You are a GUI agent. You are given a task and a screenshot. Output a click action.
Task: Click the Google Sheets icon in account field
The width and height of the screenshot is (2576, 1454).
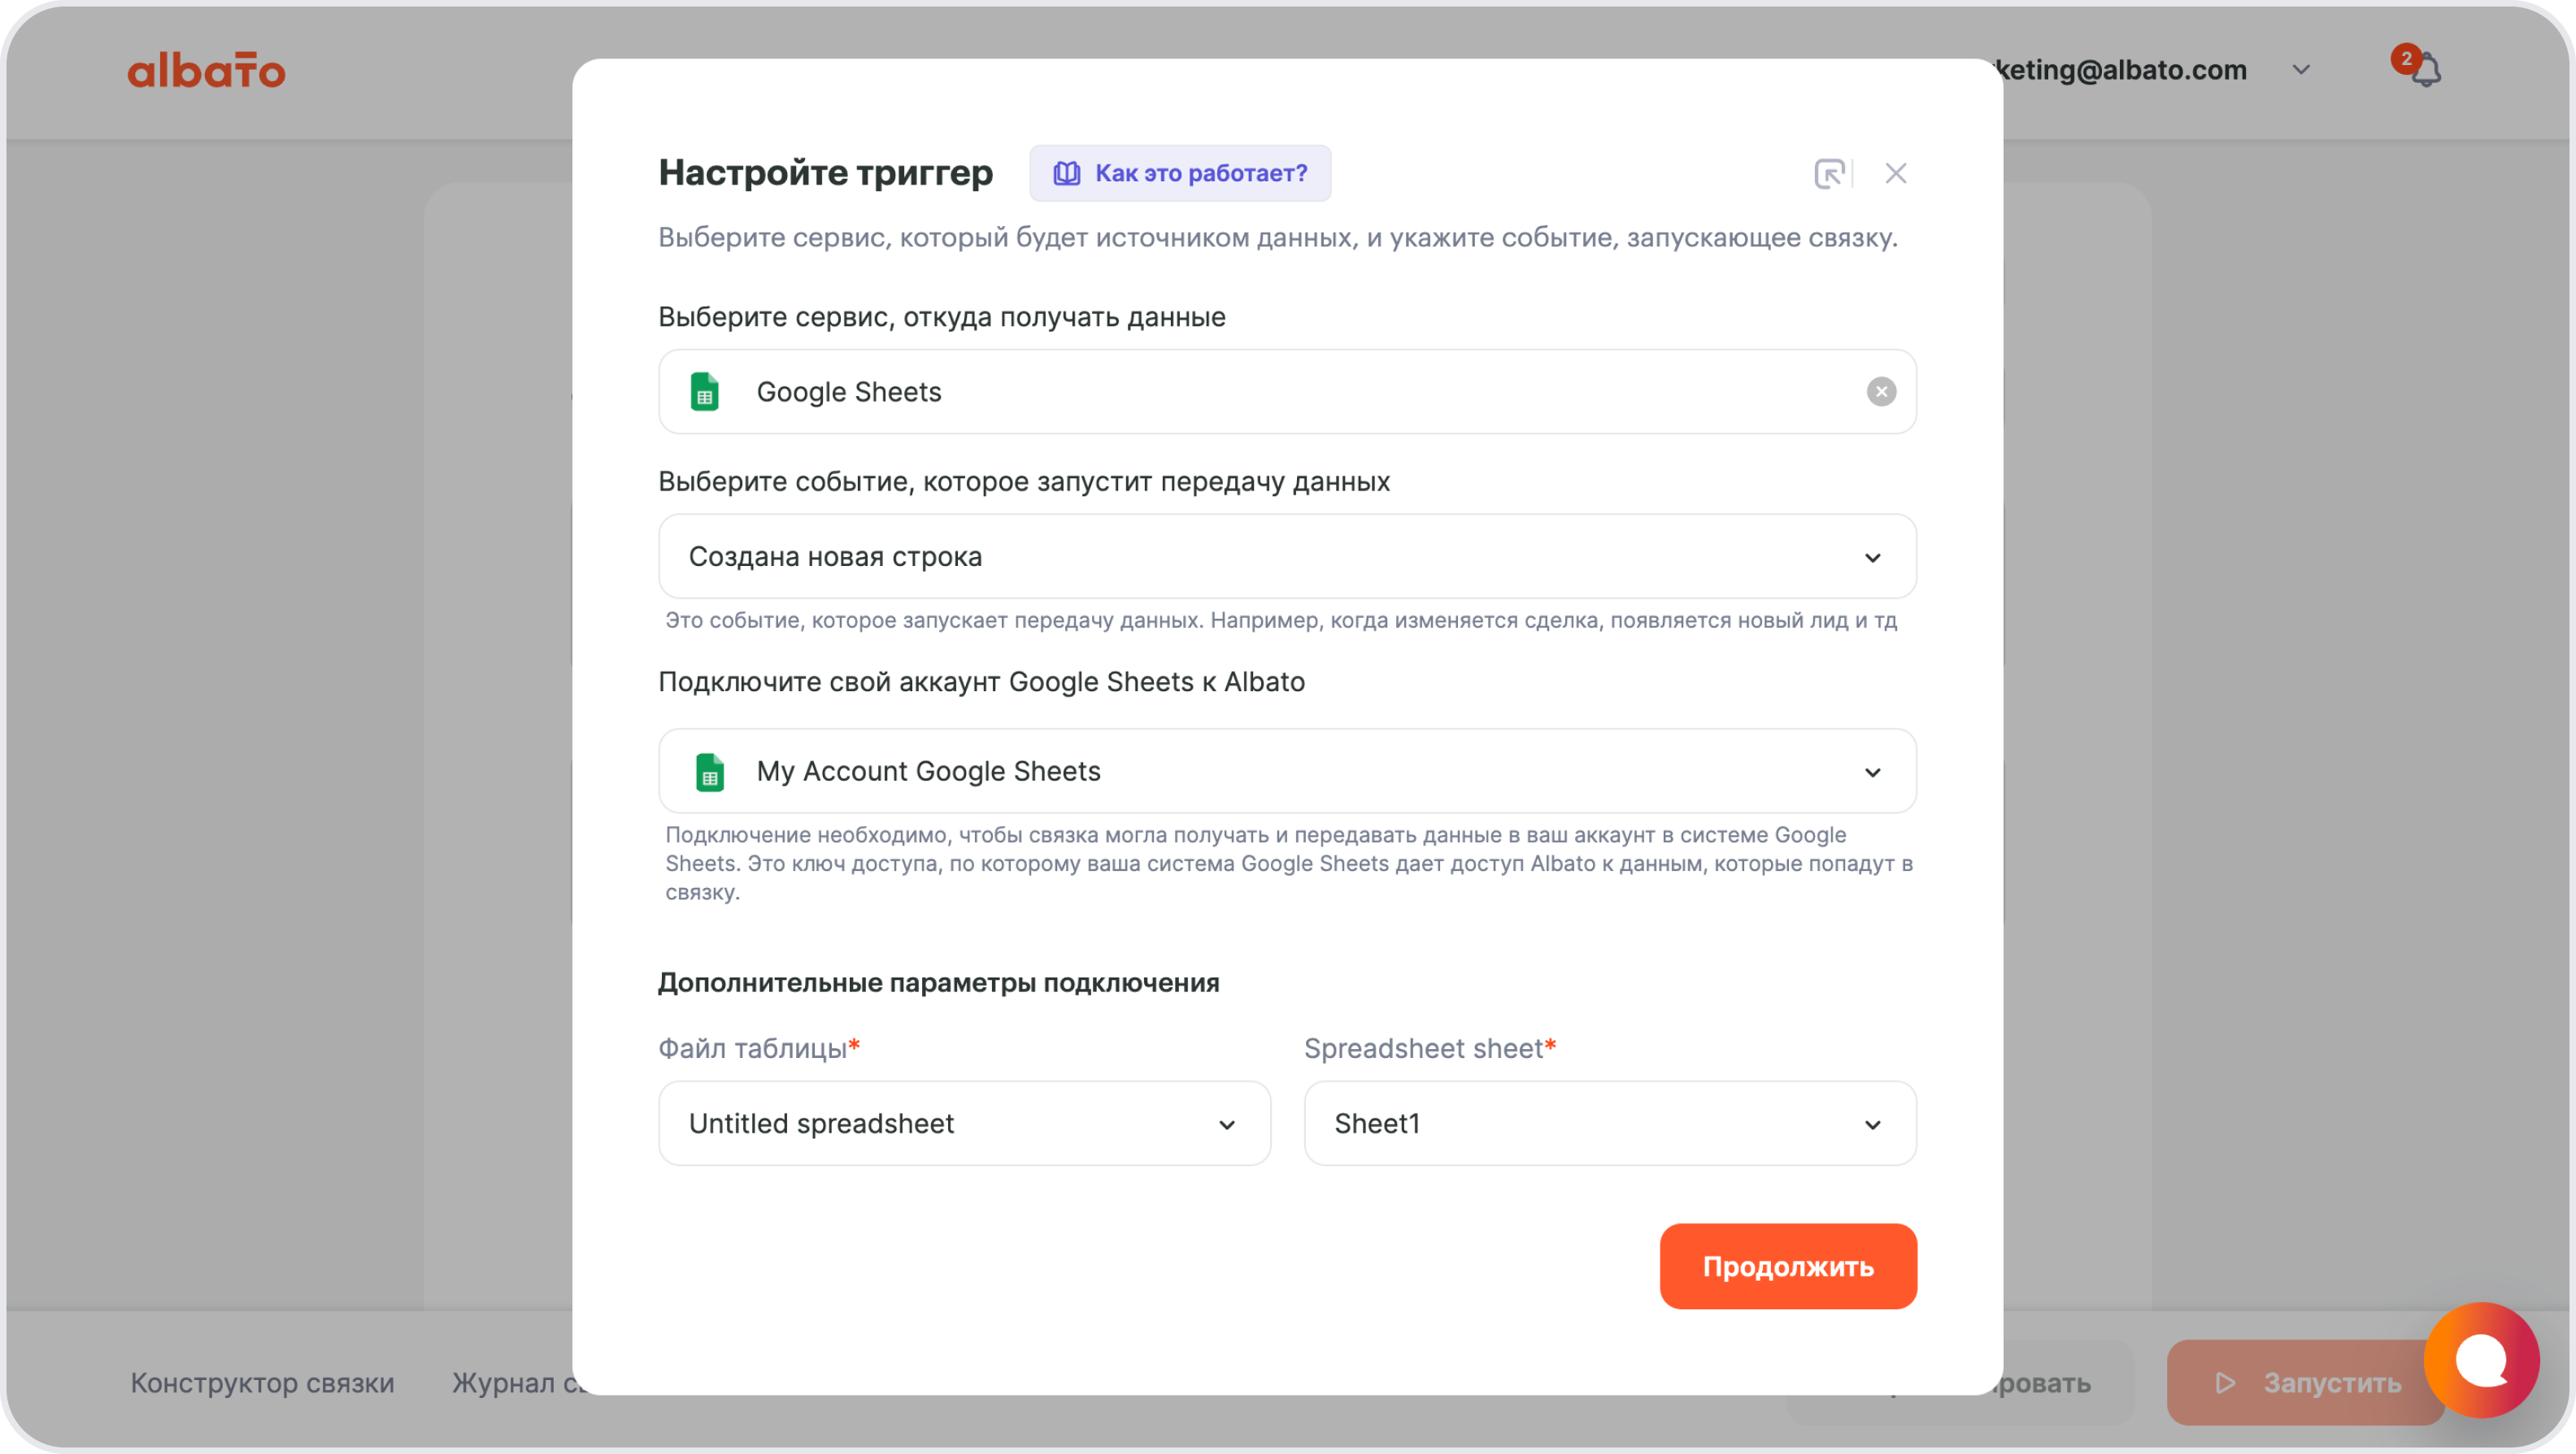[710, 771]
